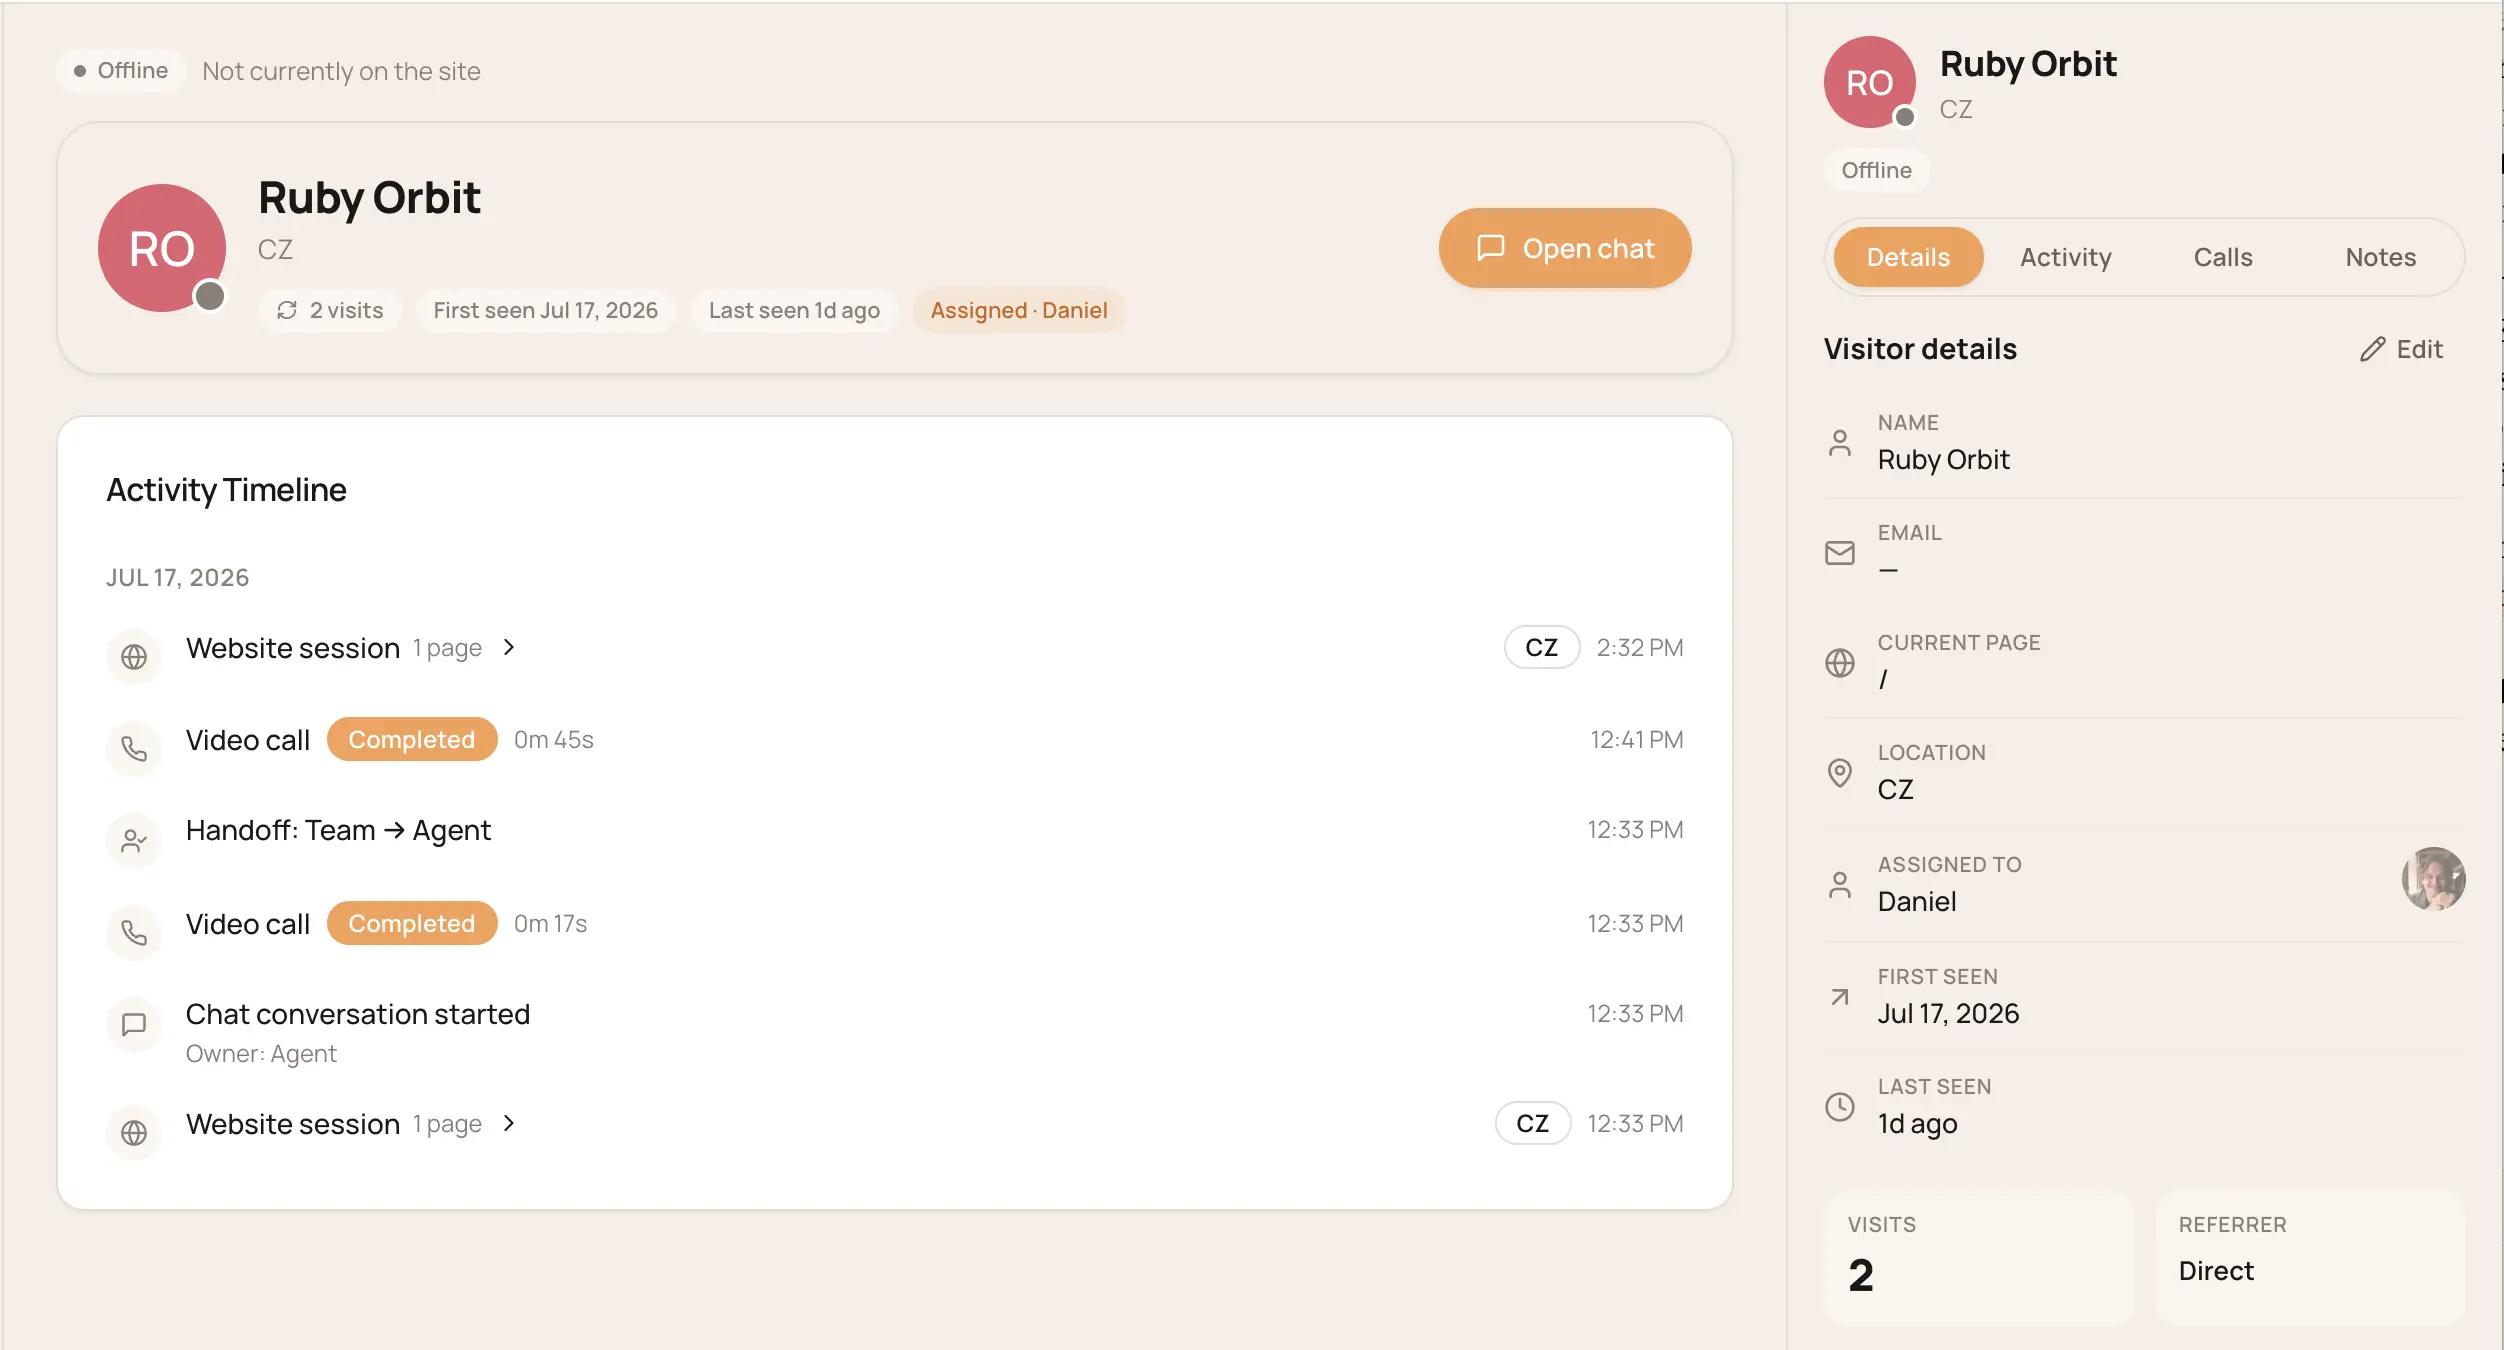Click the chat conversation started icon
Screen dimensions: 2504x1350
click(134, 1024)
